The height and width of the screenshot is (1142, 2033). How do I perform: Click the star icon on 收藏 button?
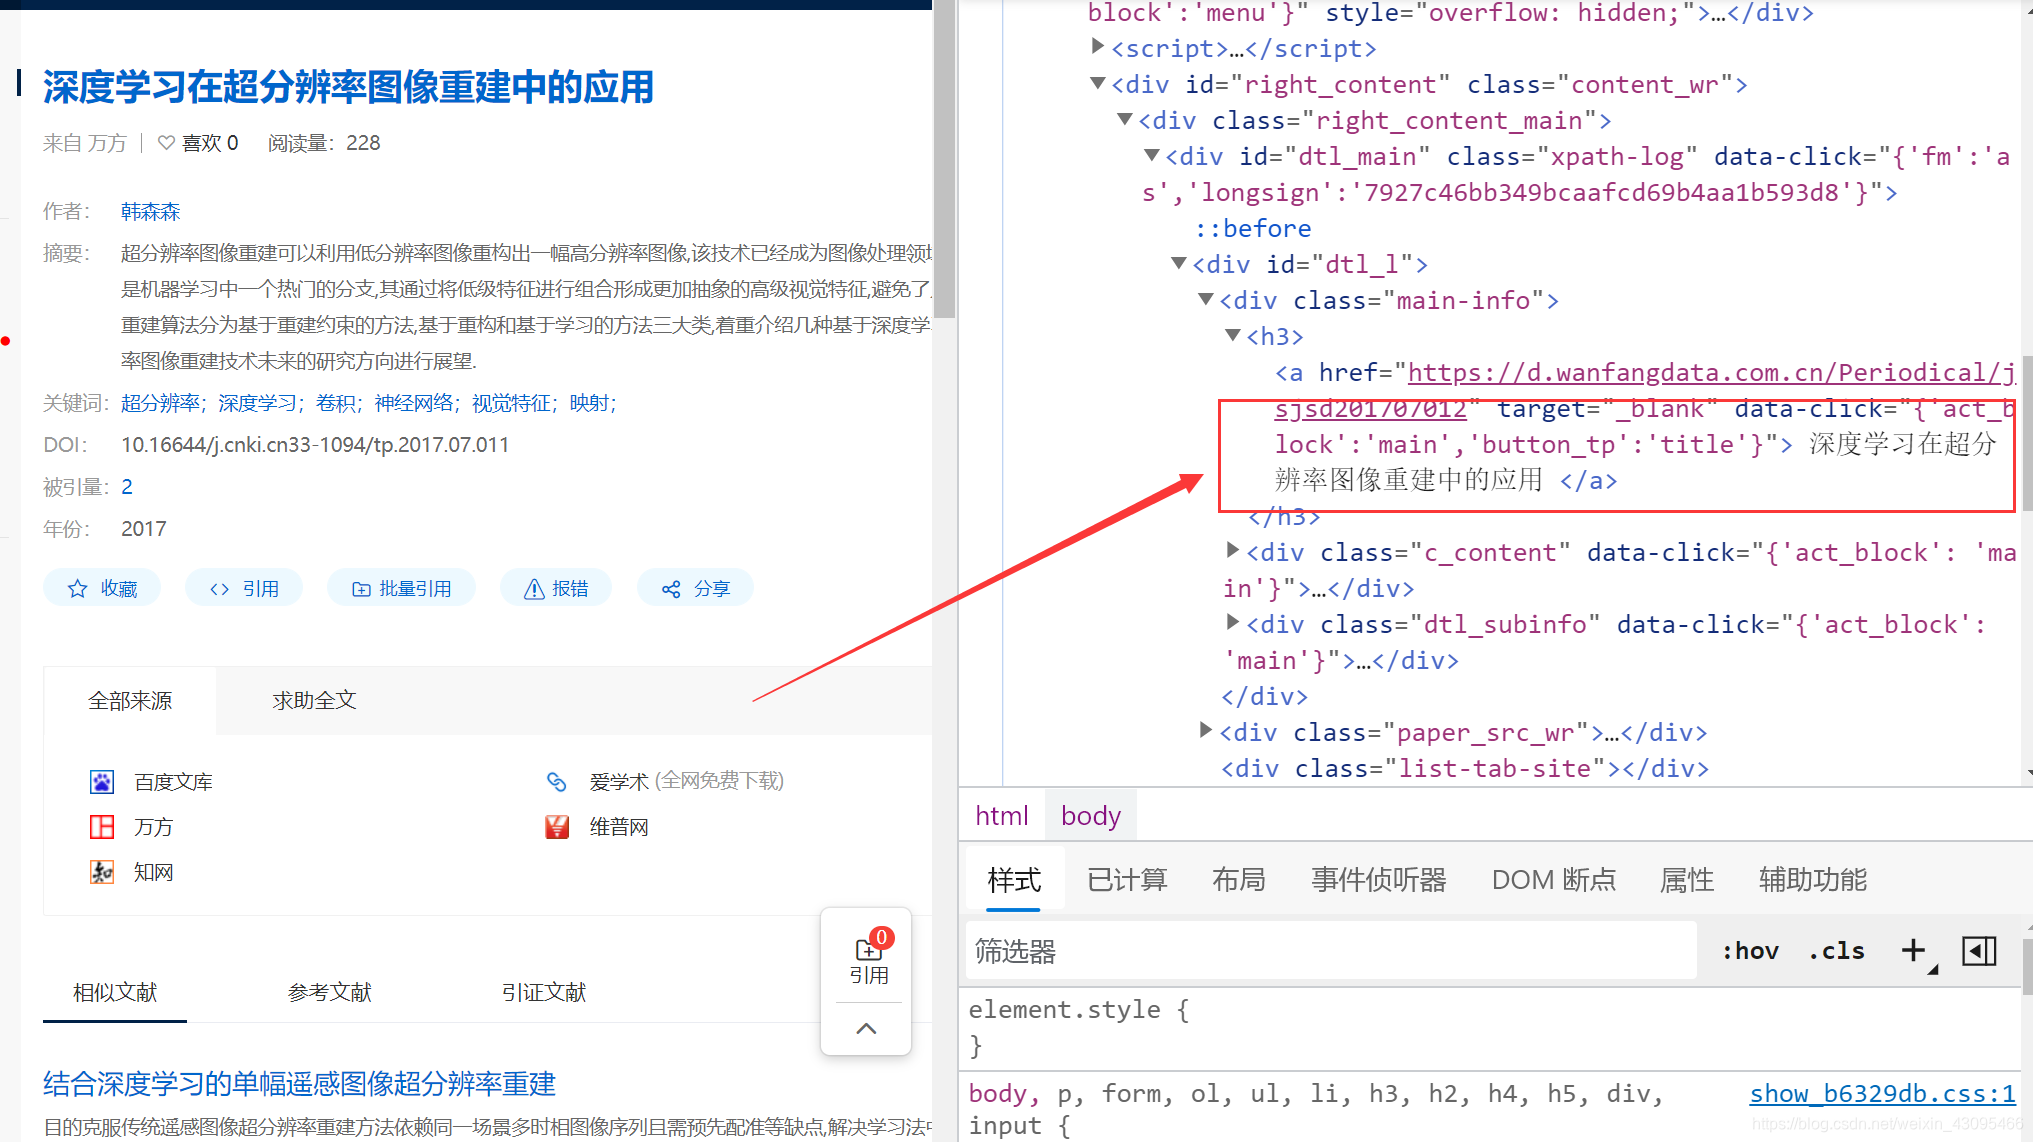tap(77, 589)
